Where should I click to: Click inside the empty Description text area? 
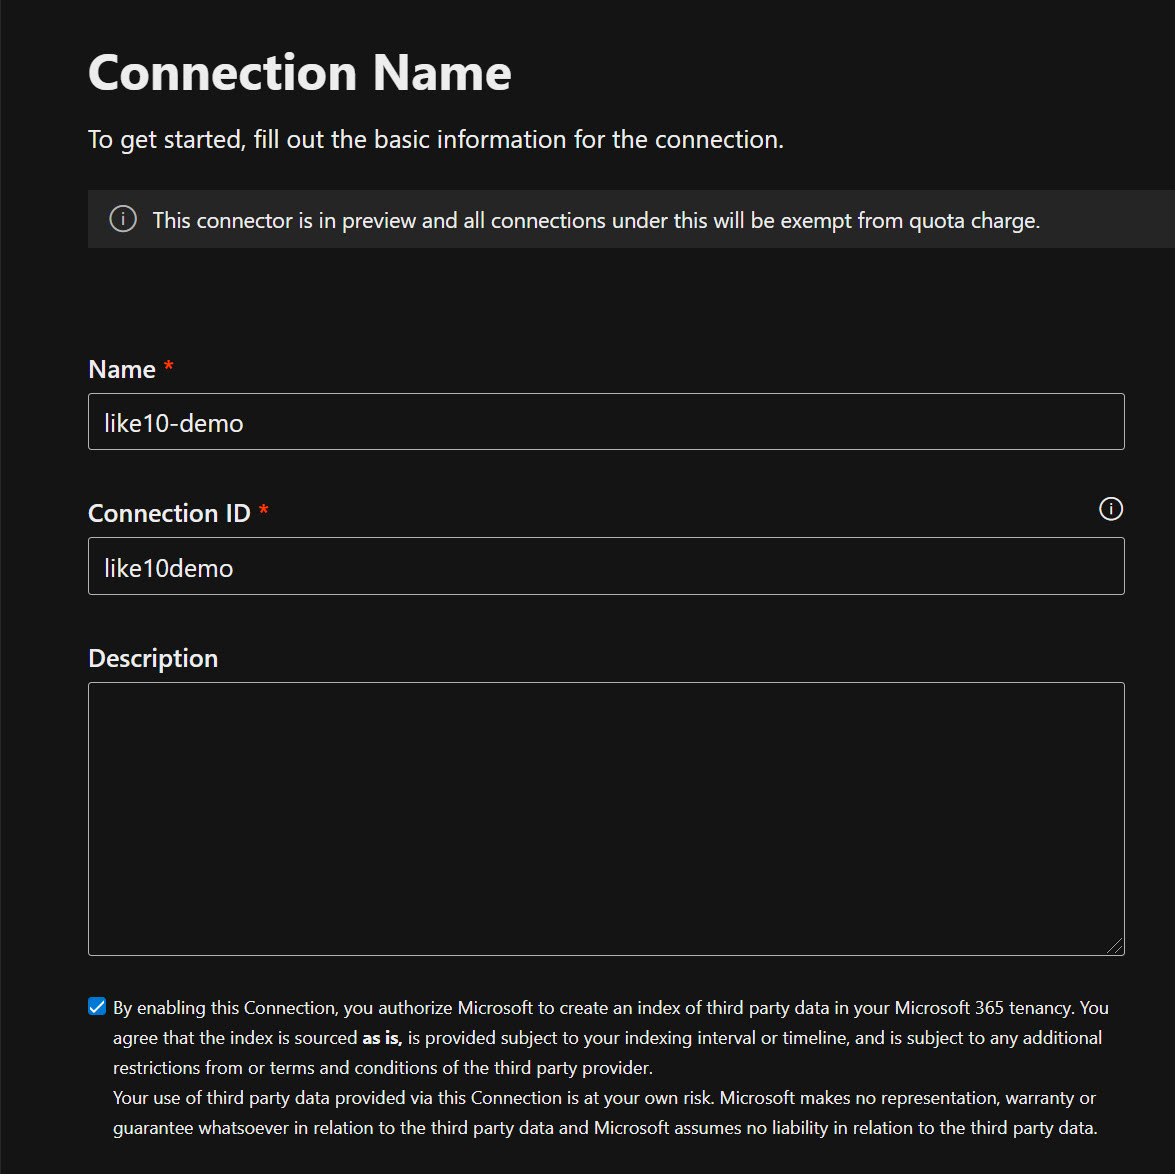[x=606, y=818]
